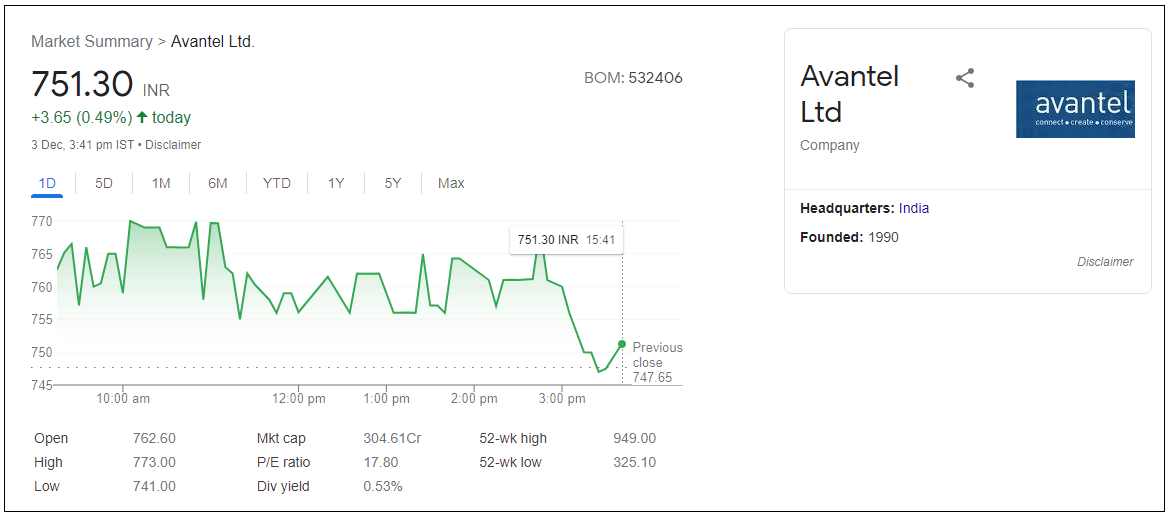The width and height of the screenshot is (1169, 517).
Task: Click the 52-wk low value 325.10
Action: click(x=634, y=463)
